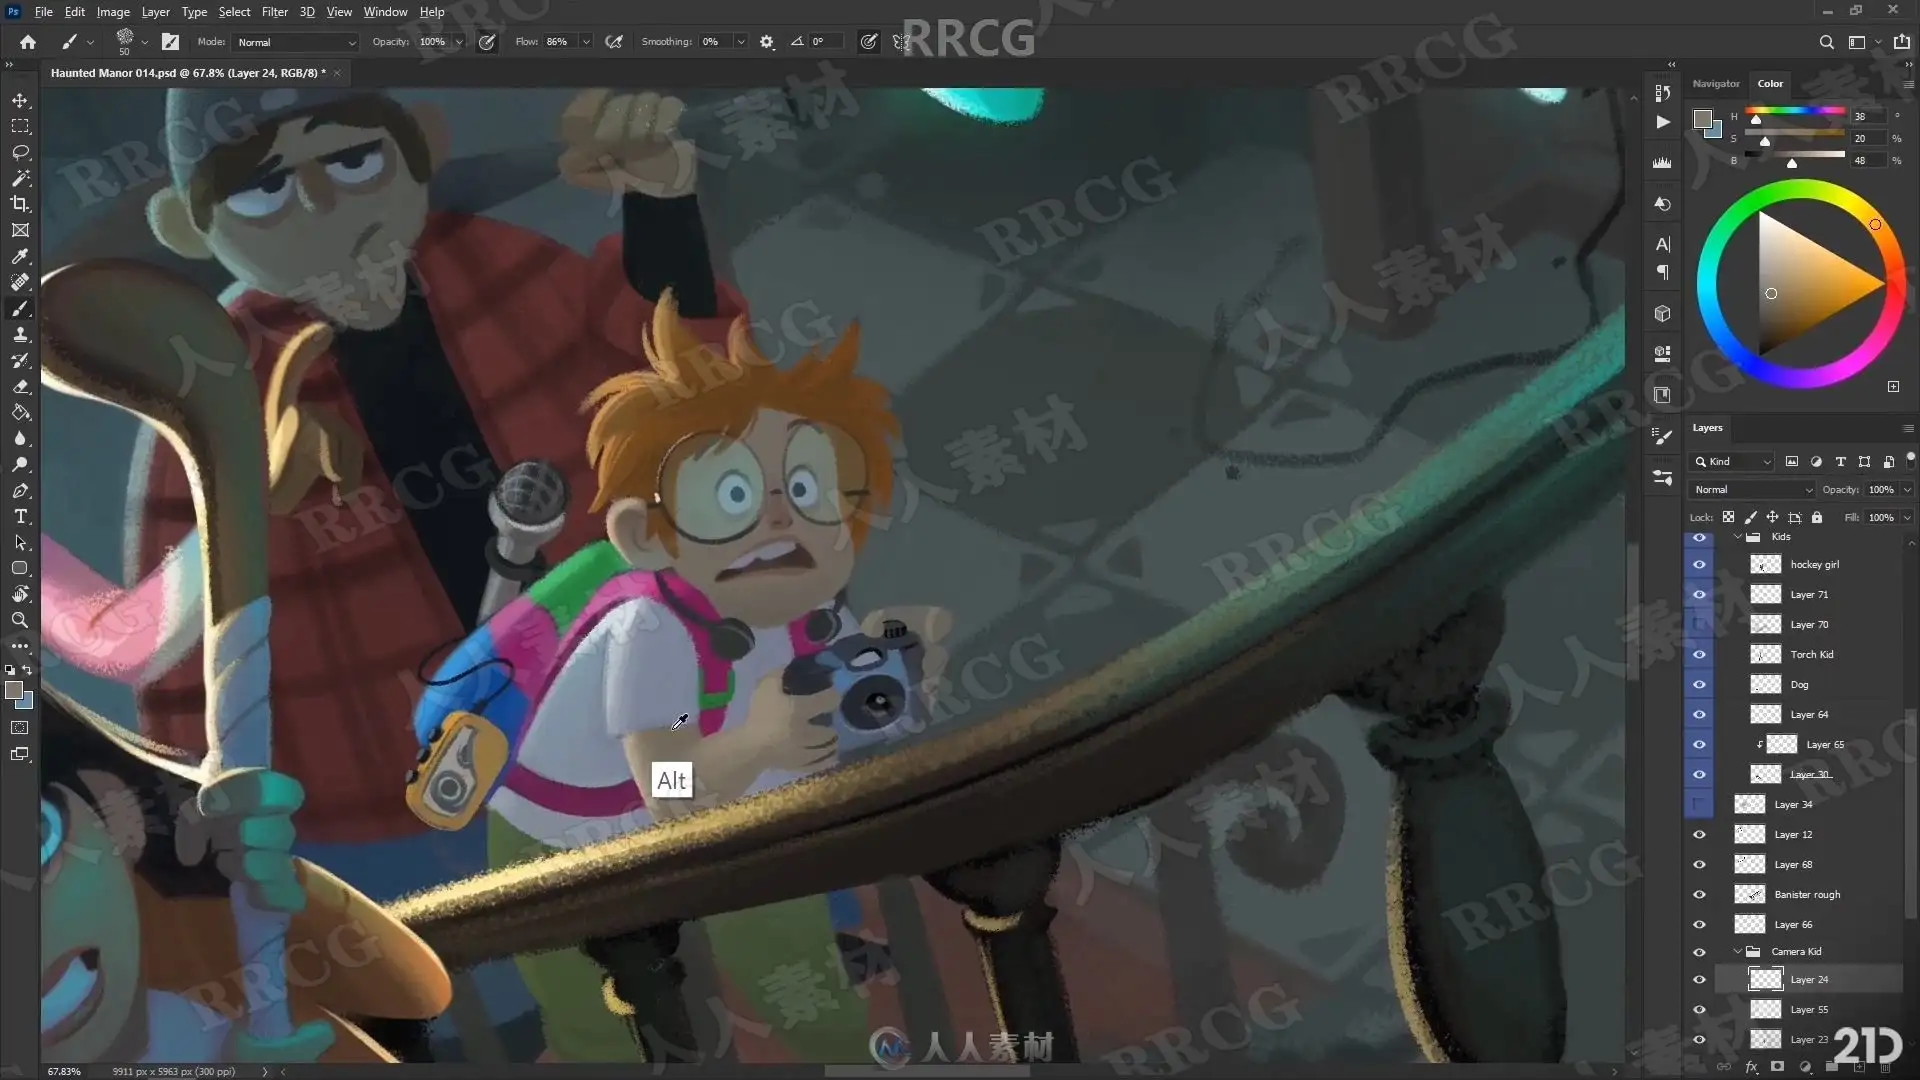The height and width of the screenshot is (1080, 1920).
Task: Open layer blend mode Normal dropdown
Action: 1752,490
